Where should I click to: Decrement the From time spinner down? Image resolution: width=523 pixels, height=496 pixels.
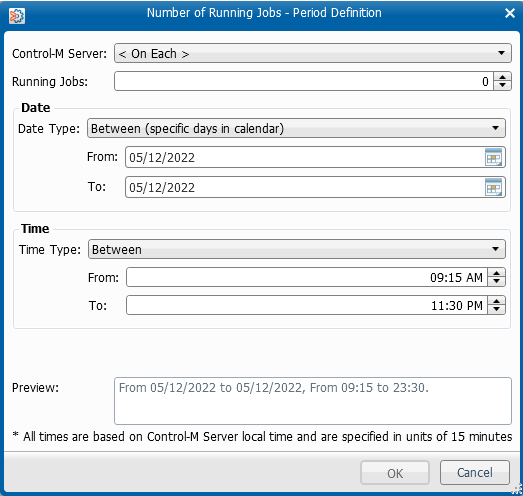coord(496,282)
